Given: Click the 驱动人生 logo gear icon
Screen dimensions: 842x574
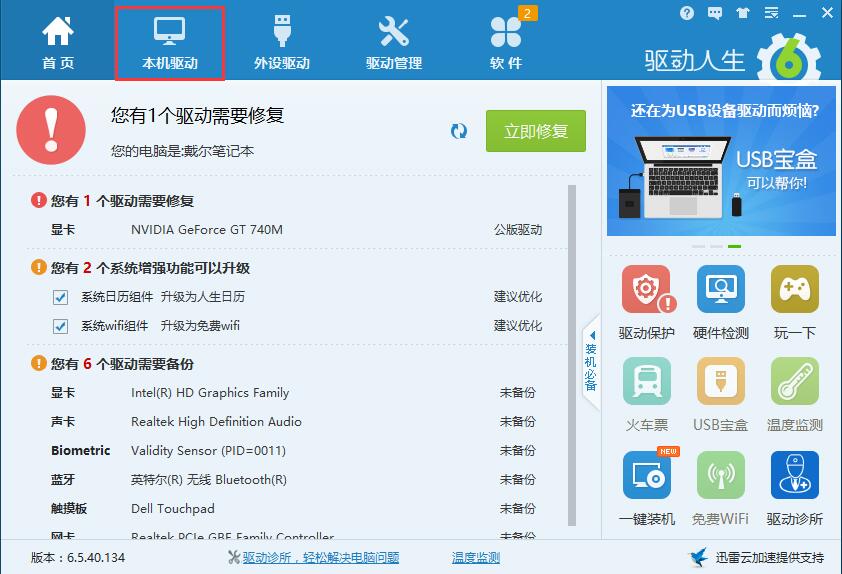Looking at the screenshot, I should pos(789,59).
